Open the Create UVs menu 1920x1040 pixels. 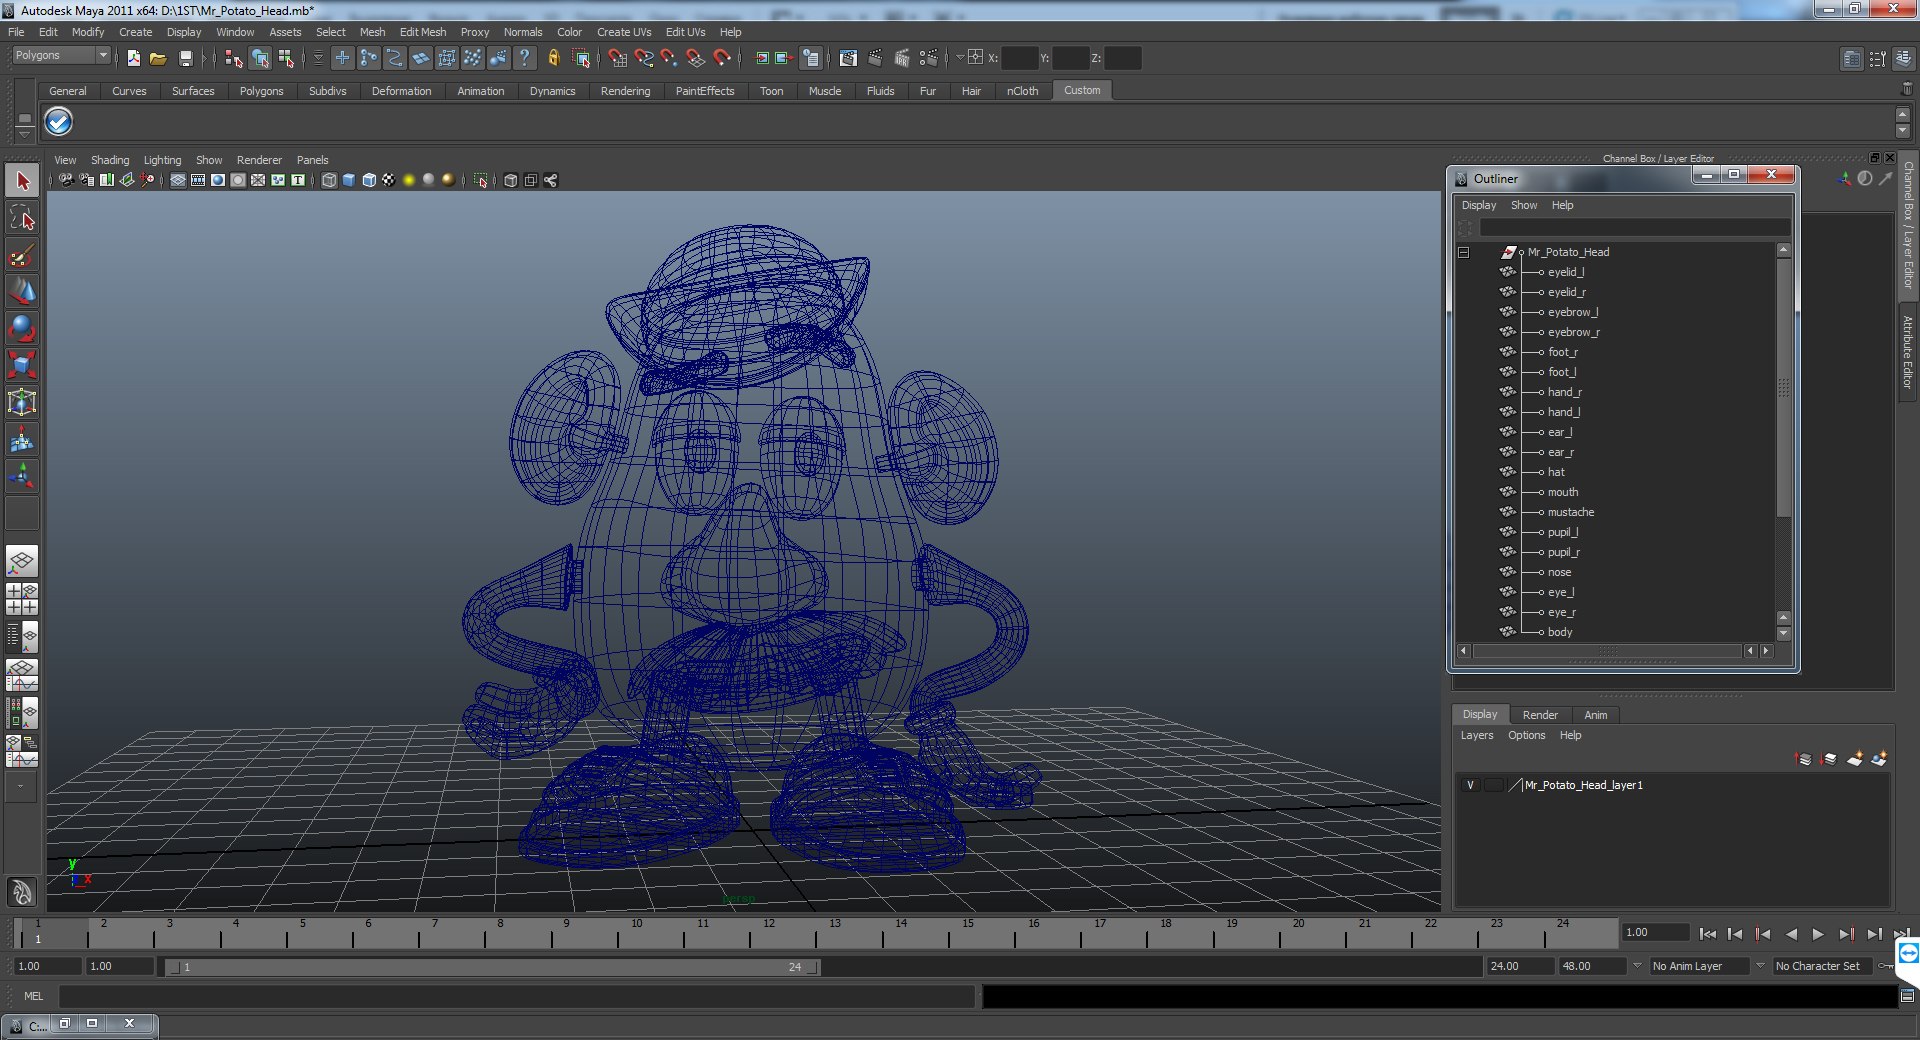coord(624,32)
